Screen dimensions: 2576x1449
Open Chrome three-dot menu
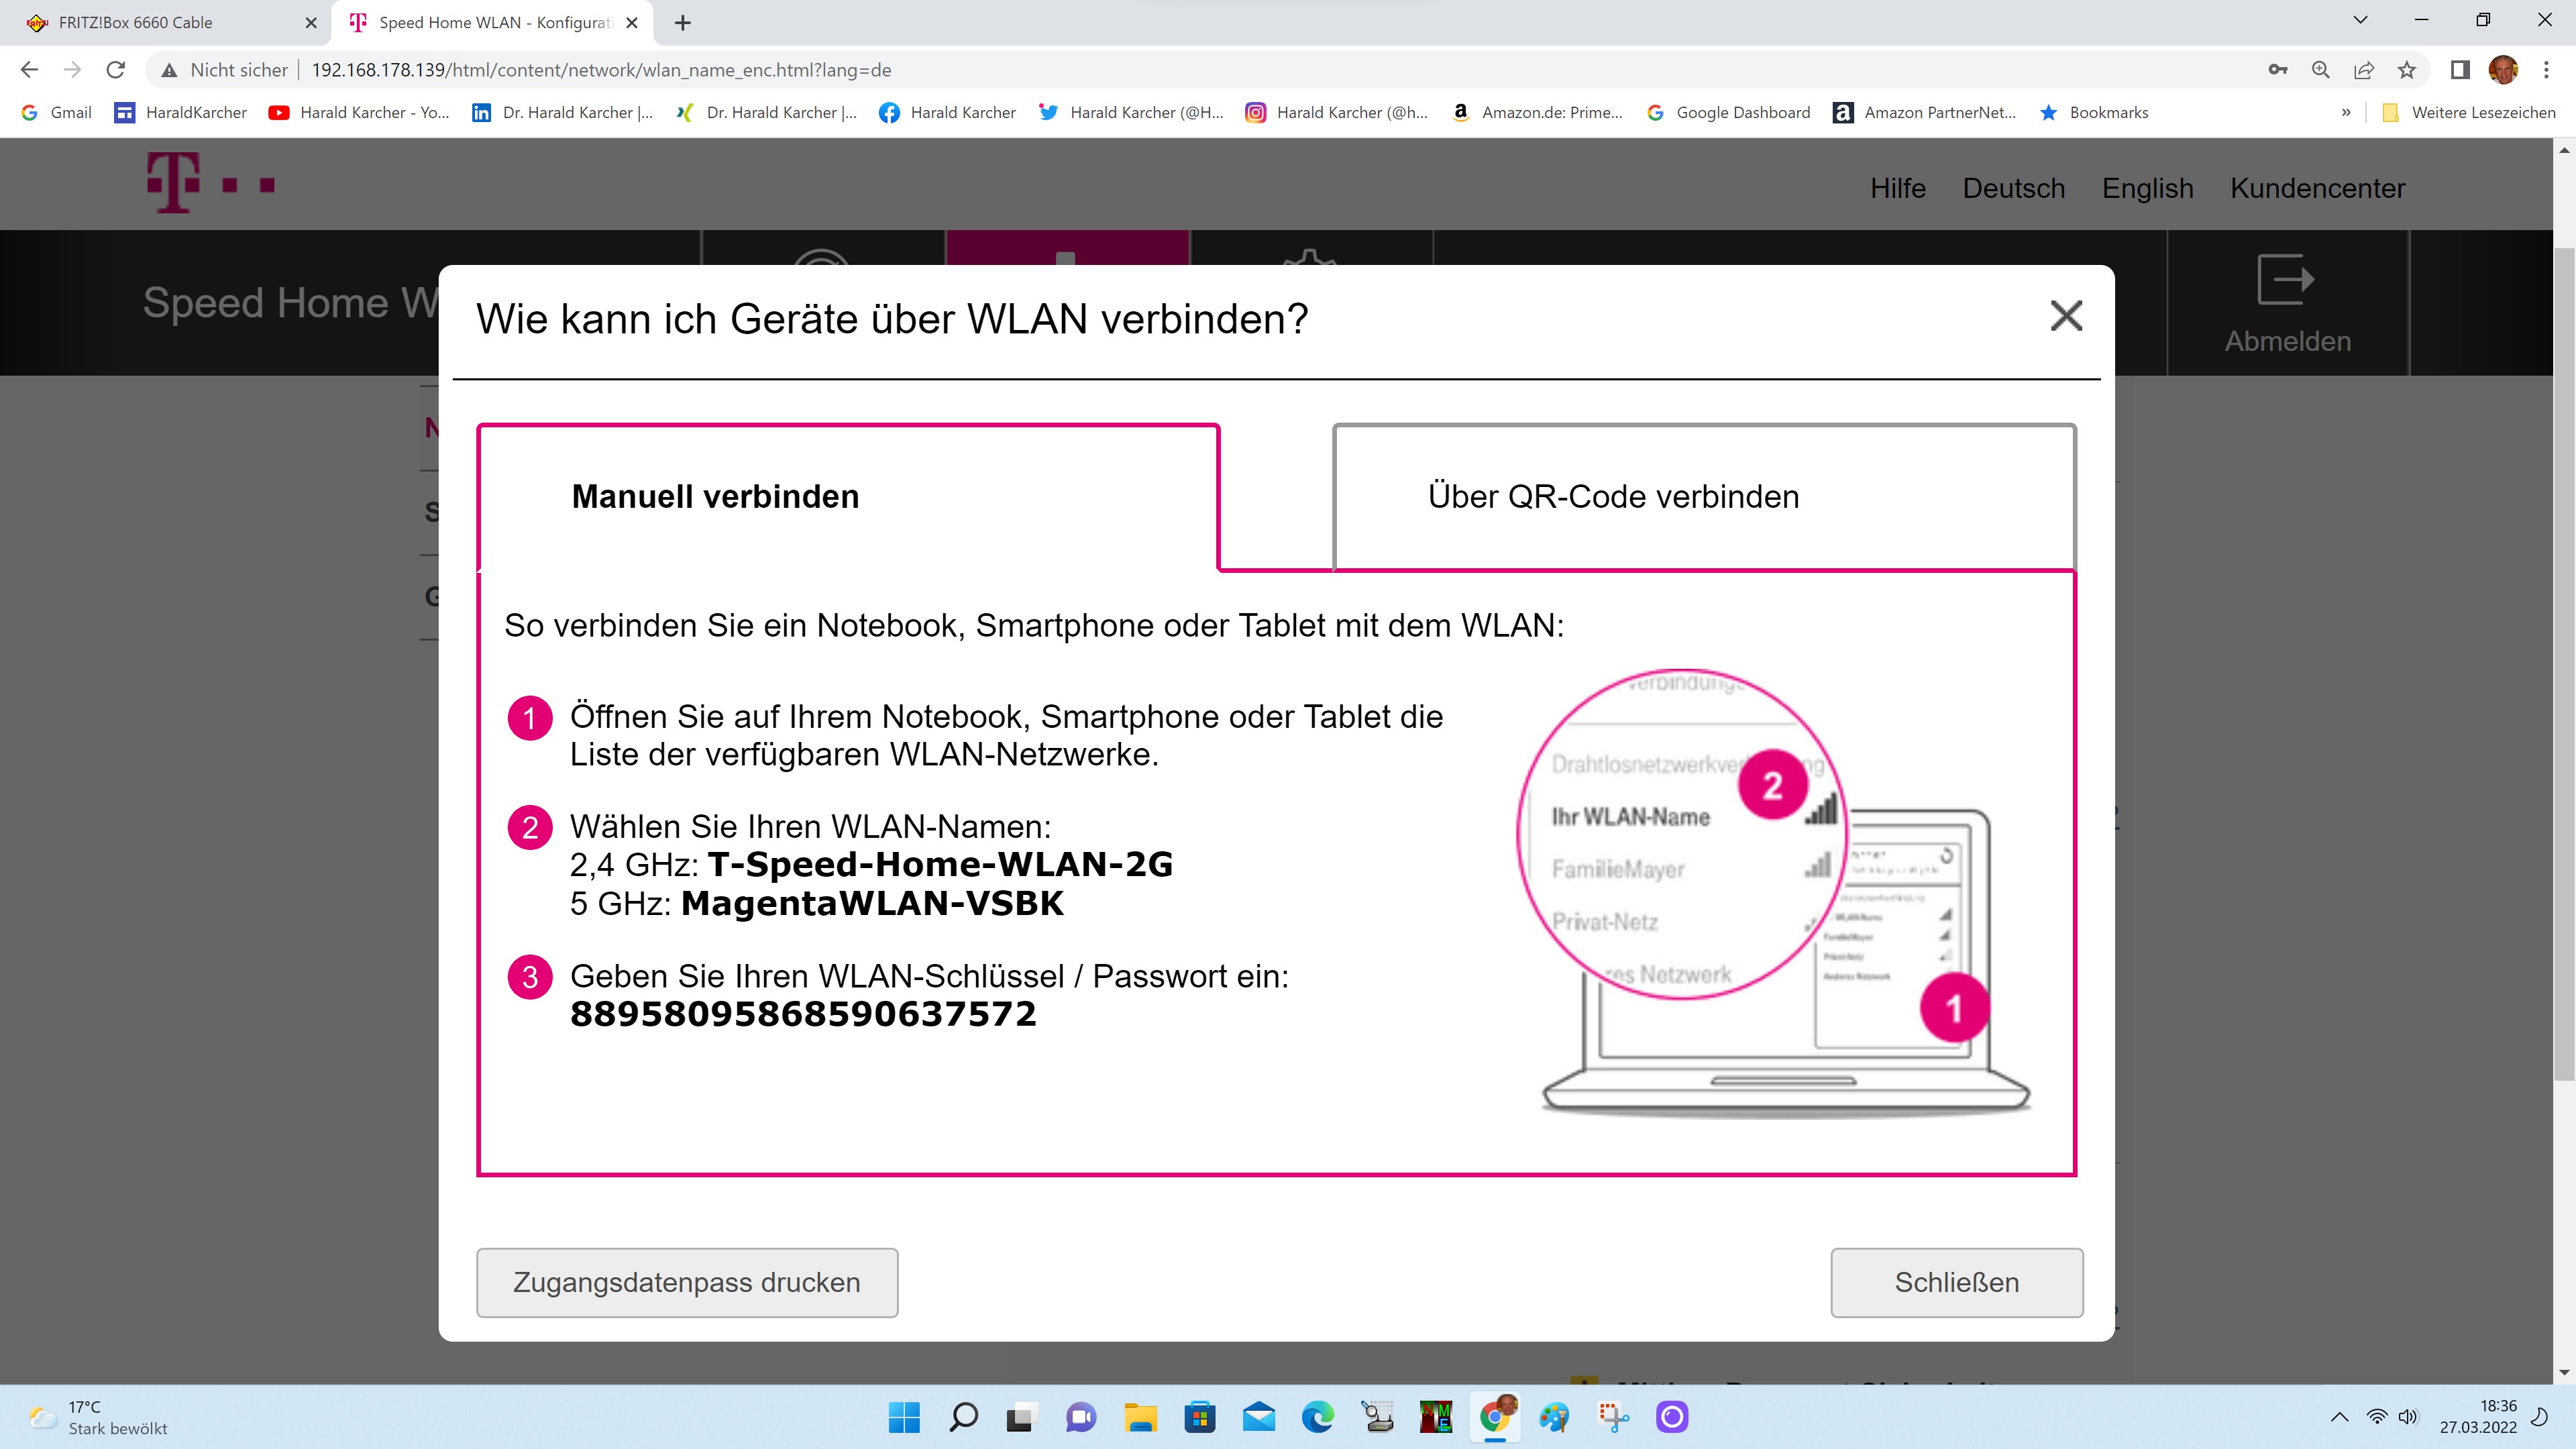[2546, 70]
